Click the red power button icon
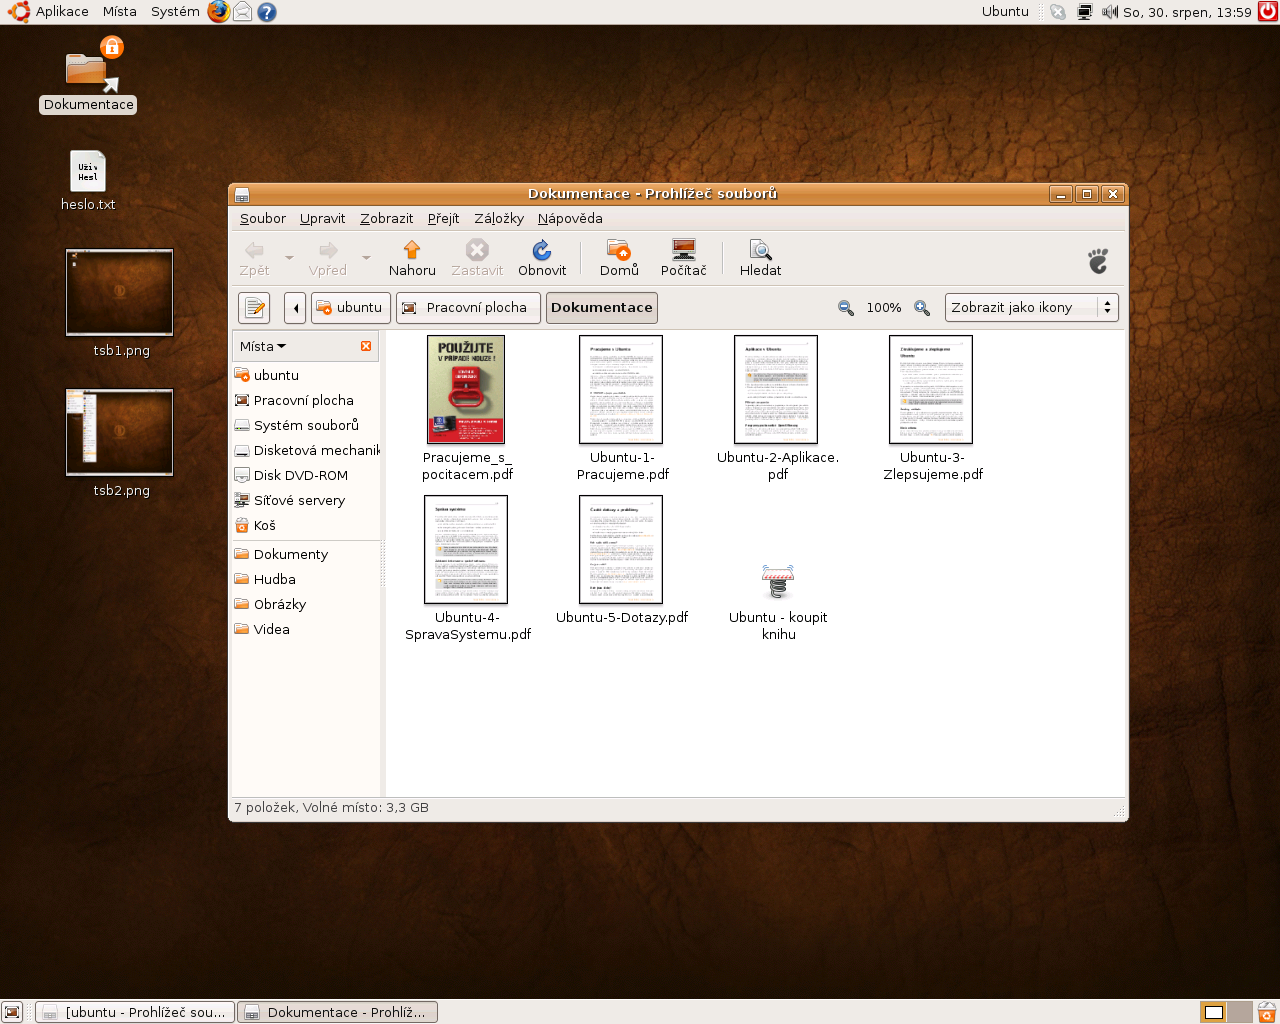1280x1024 pixels. tap(1268, 12)
